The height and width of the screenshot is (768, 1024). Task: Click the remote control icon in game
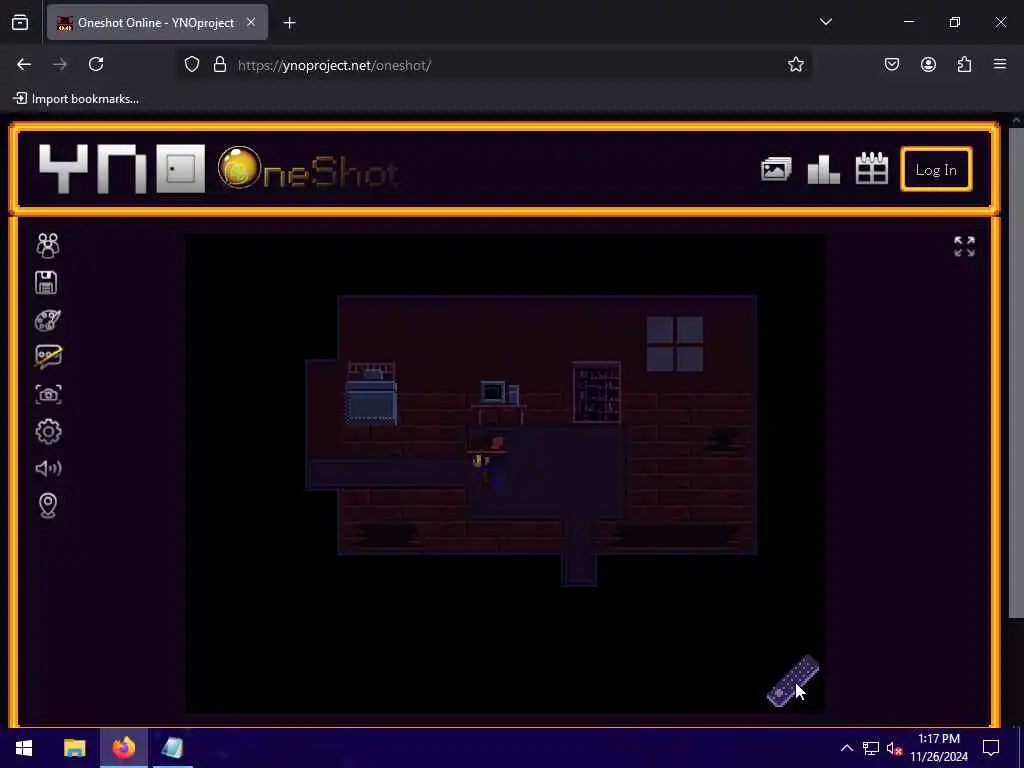792,681
